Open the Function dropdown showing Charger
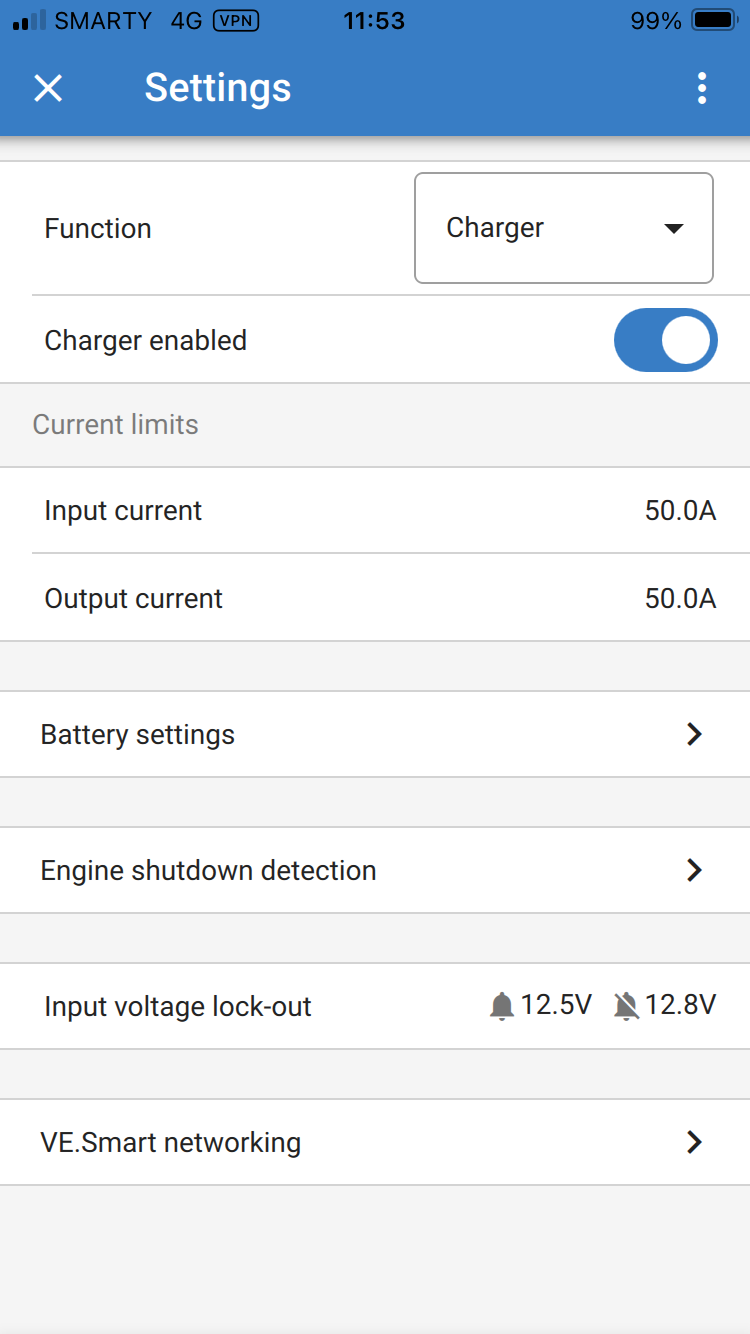 point(563,228)
